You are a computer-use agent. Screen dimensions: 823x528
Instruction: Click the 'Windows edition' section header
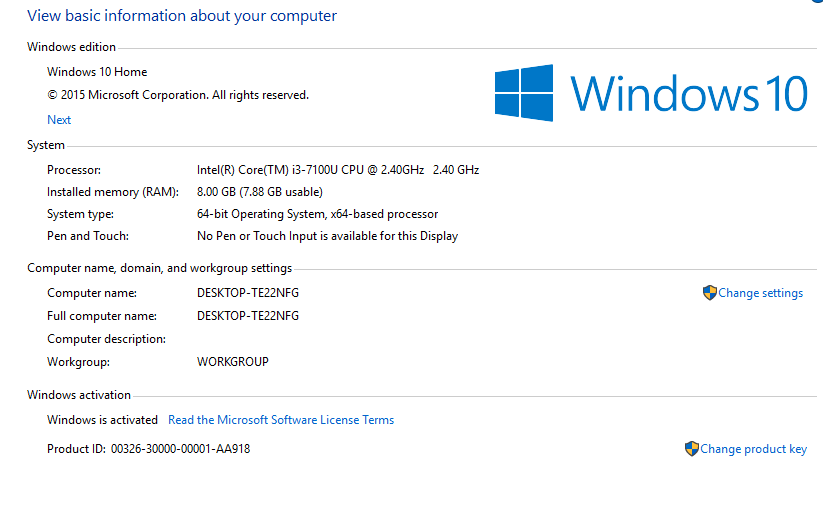(71, 47)
